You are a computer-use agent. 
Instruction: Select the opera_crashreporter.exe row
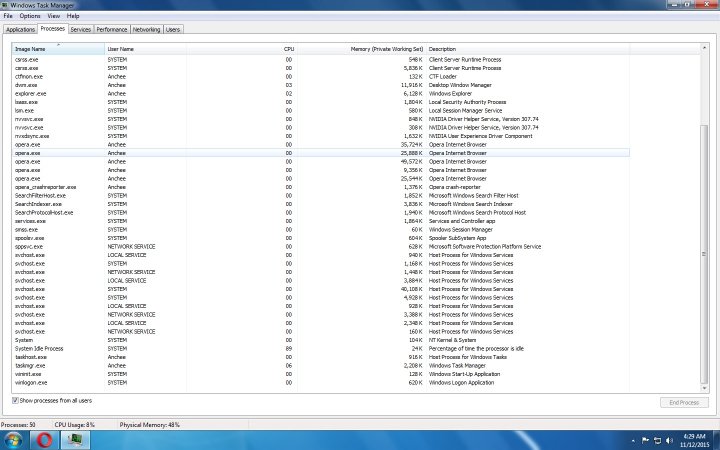pos(321,187)
